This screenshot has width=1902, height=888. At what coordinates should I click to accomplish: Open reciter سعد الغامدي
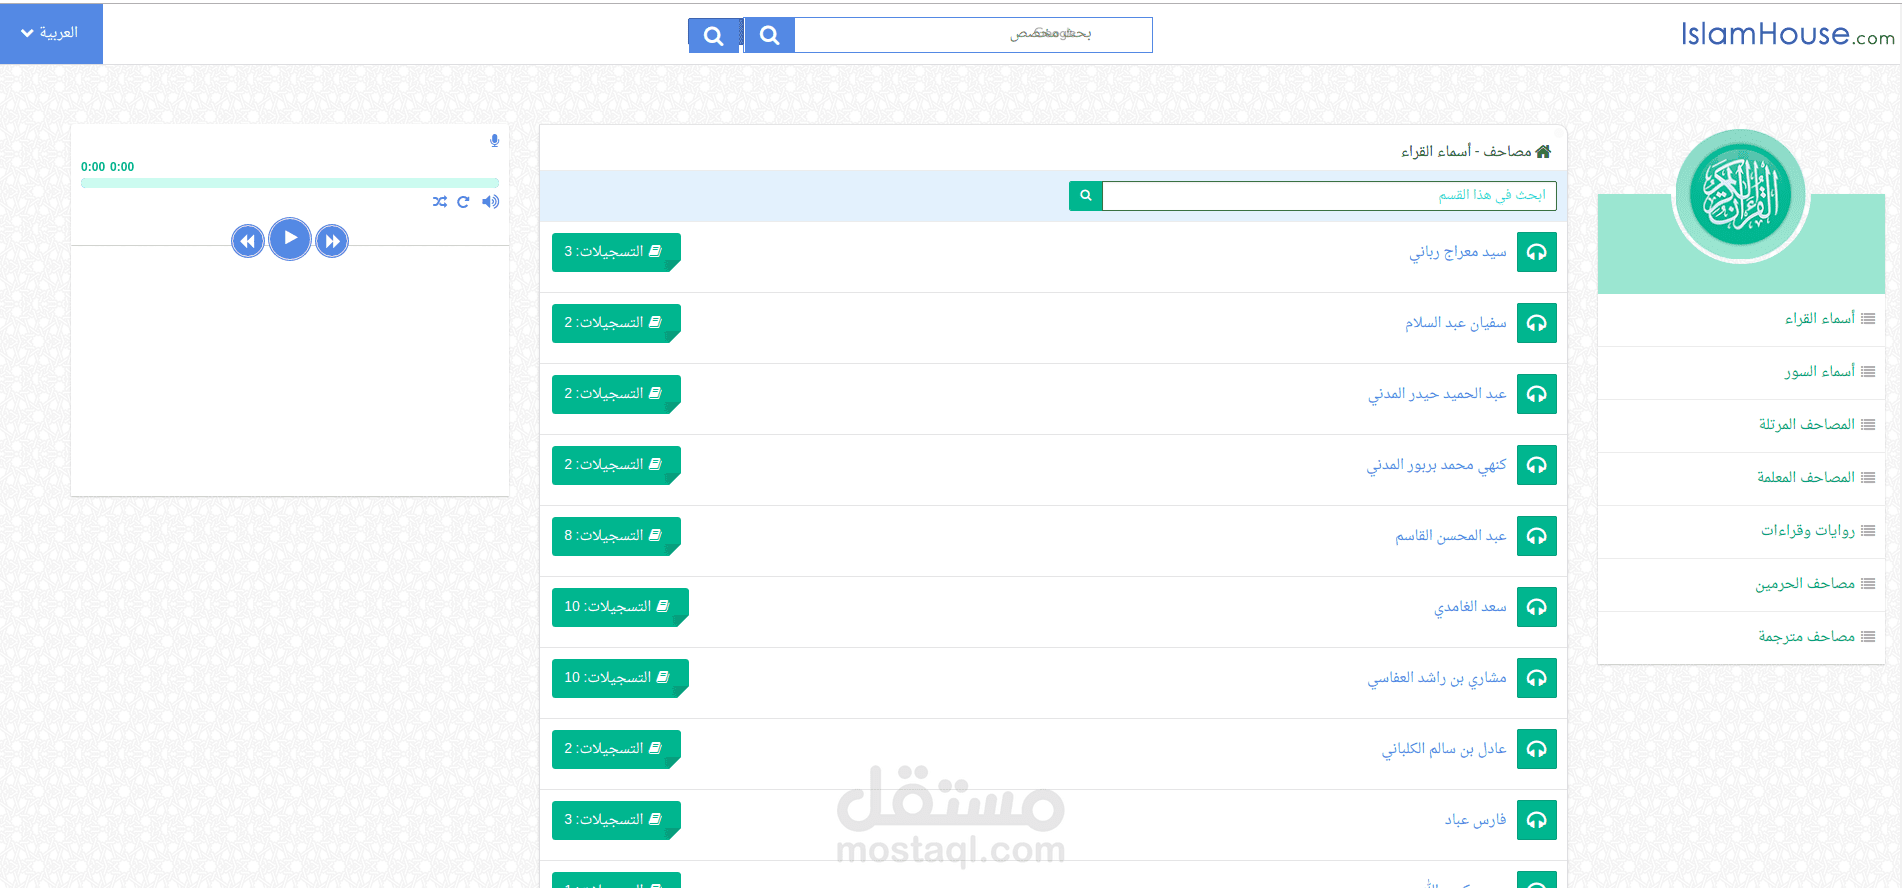pyautogui.click(x=1470, y=607)
